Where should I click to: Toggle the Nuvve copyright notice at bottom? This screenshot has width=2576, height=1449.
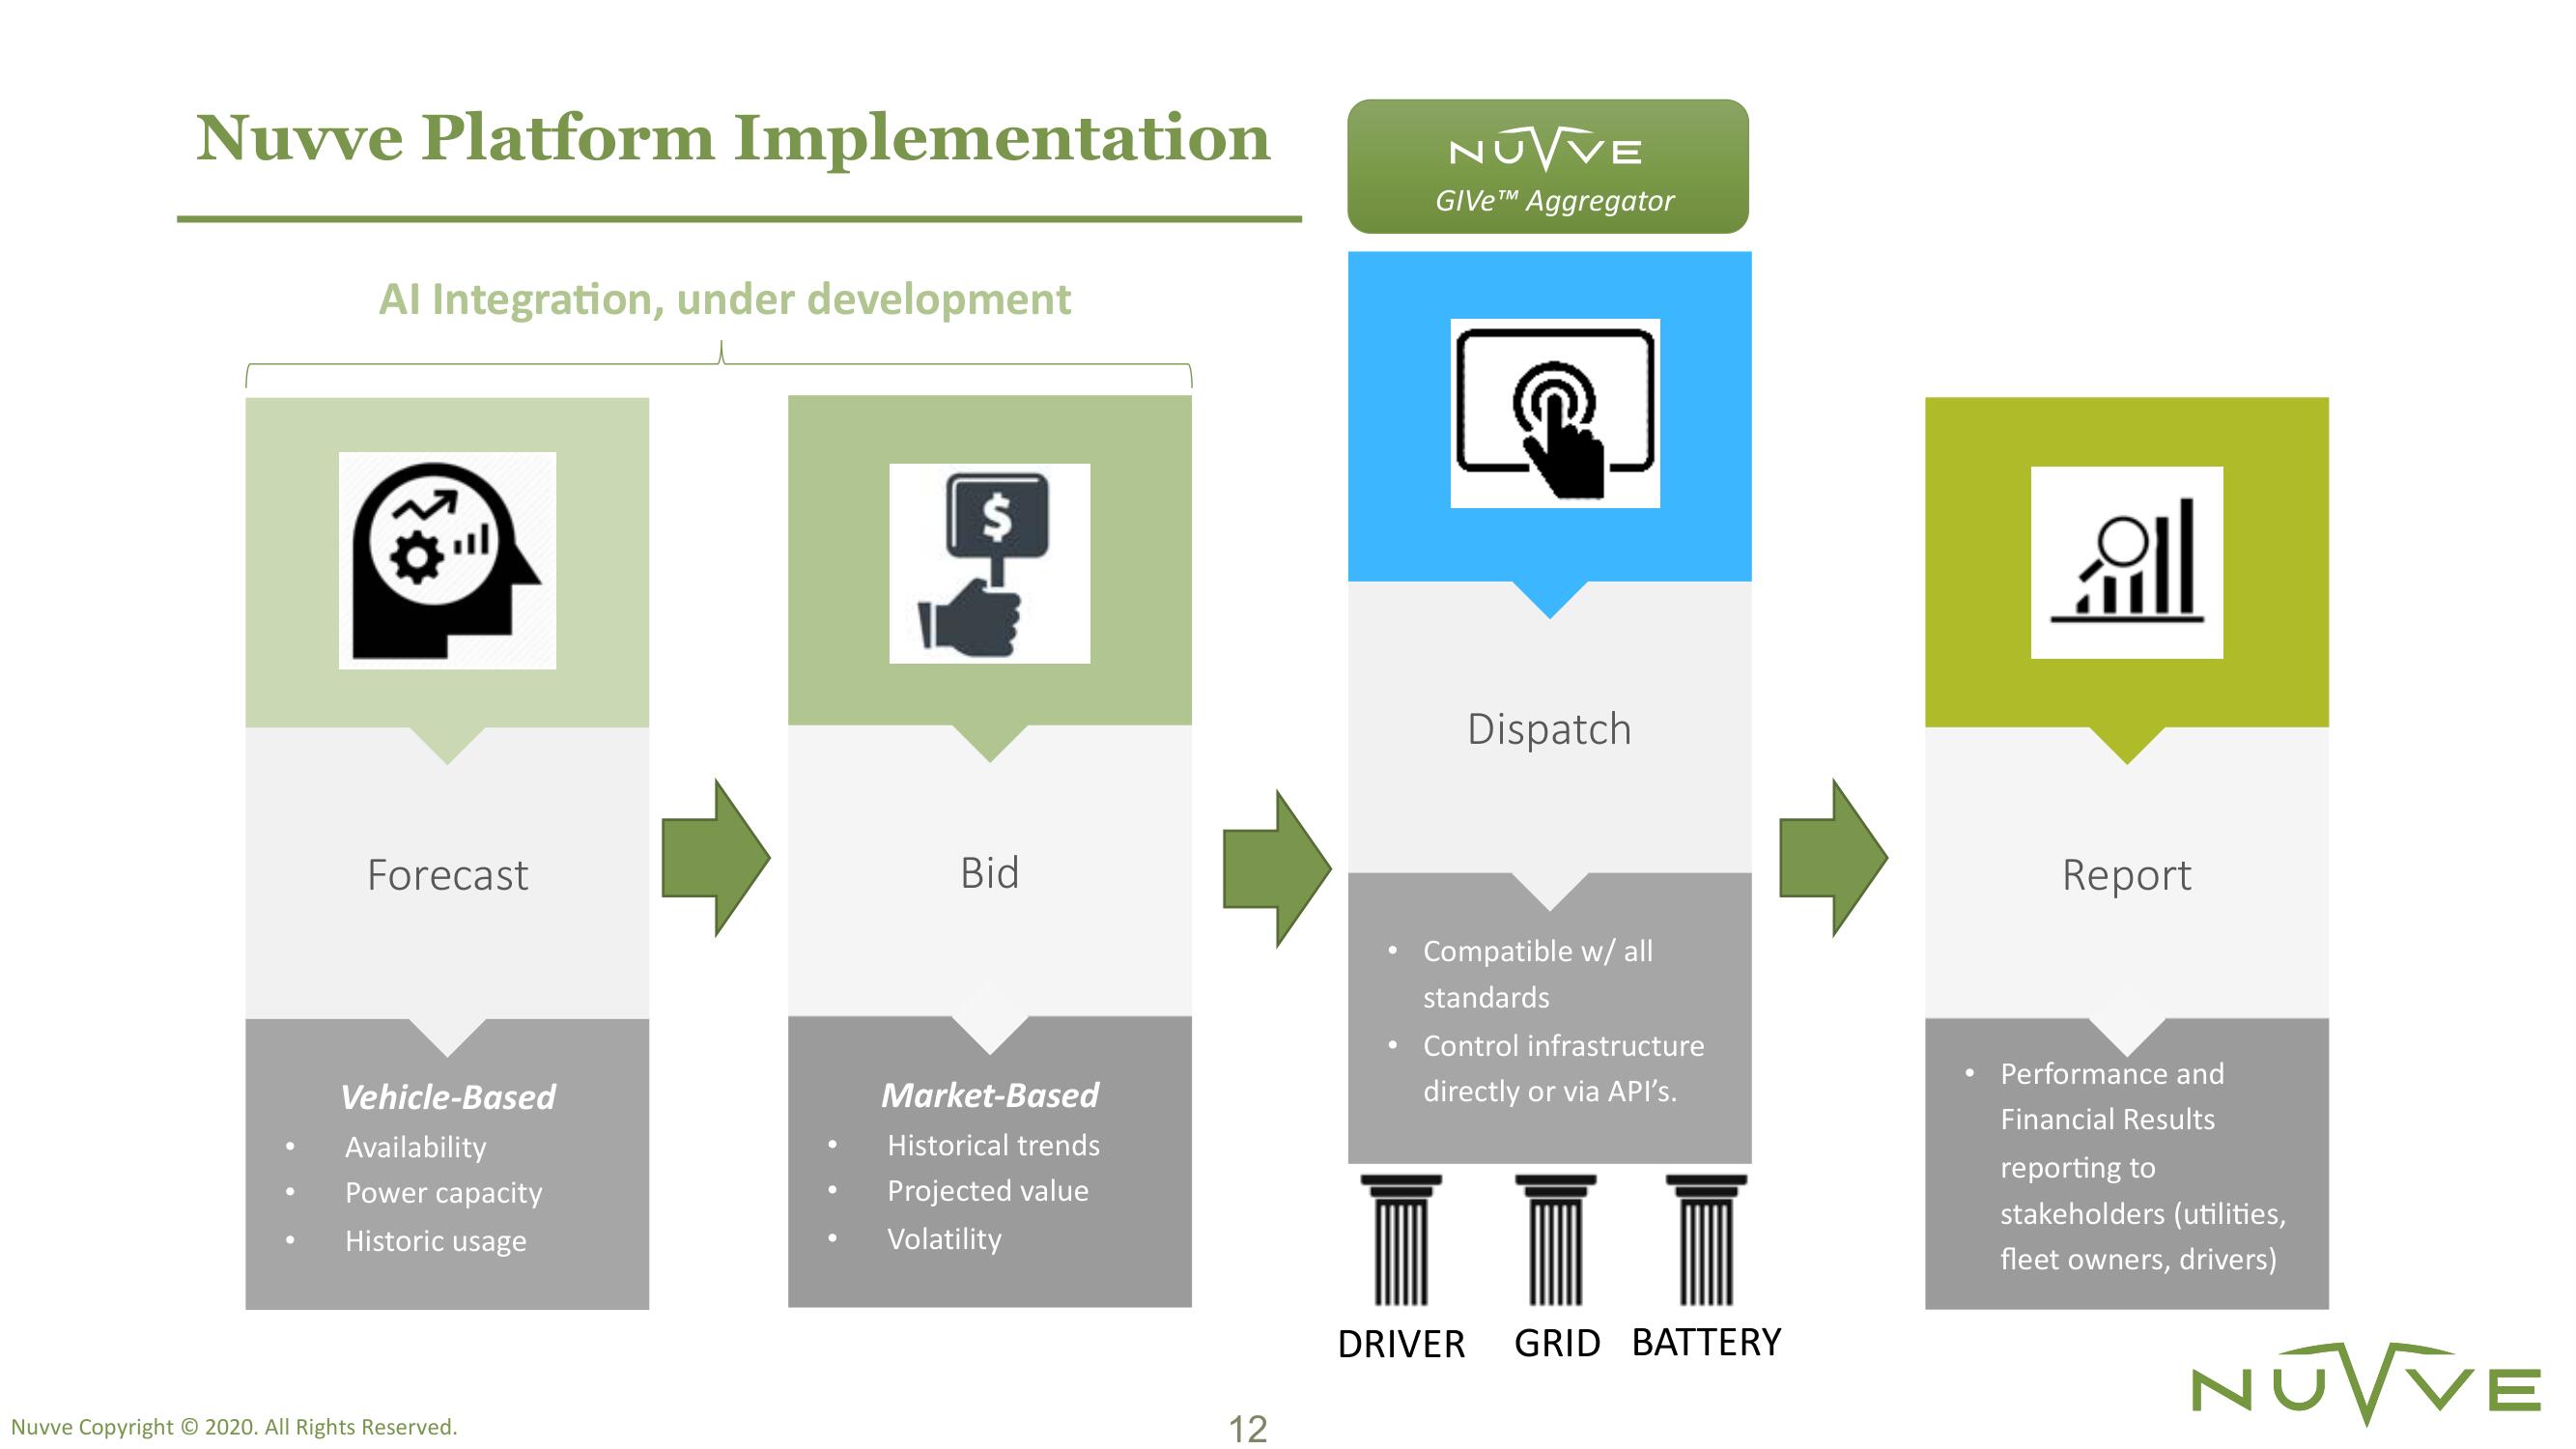[274, 1405]
